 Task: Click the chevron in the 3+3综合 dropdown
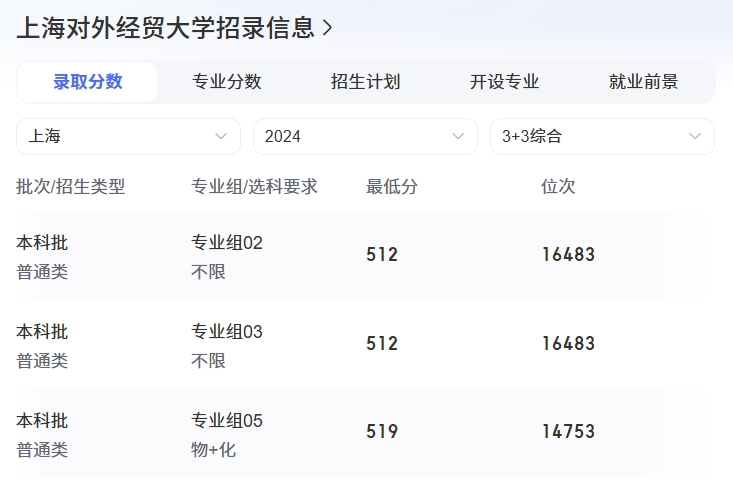[x=695, y=136]
